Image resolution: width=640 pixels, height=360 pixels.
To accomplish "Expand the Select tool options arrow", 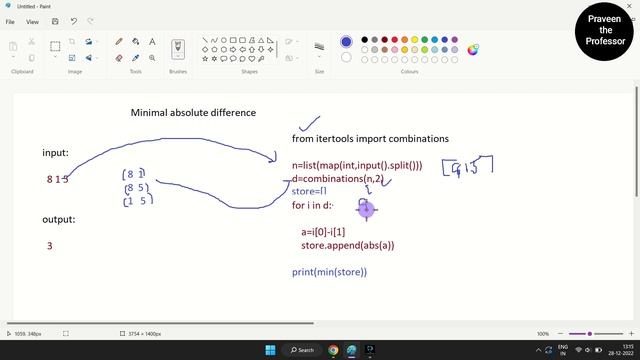I will [x=55, y=57].
